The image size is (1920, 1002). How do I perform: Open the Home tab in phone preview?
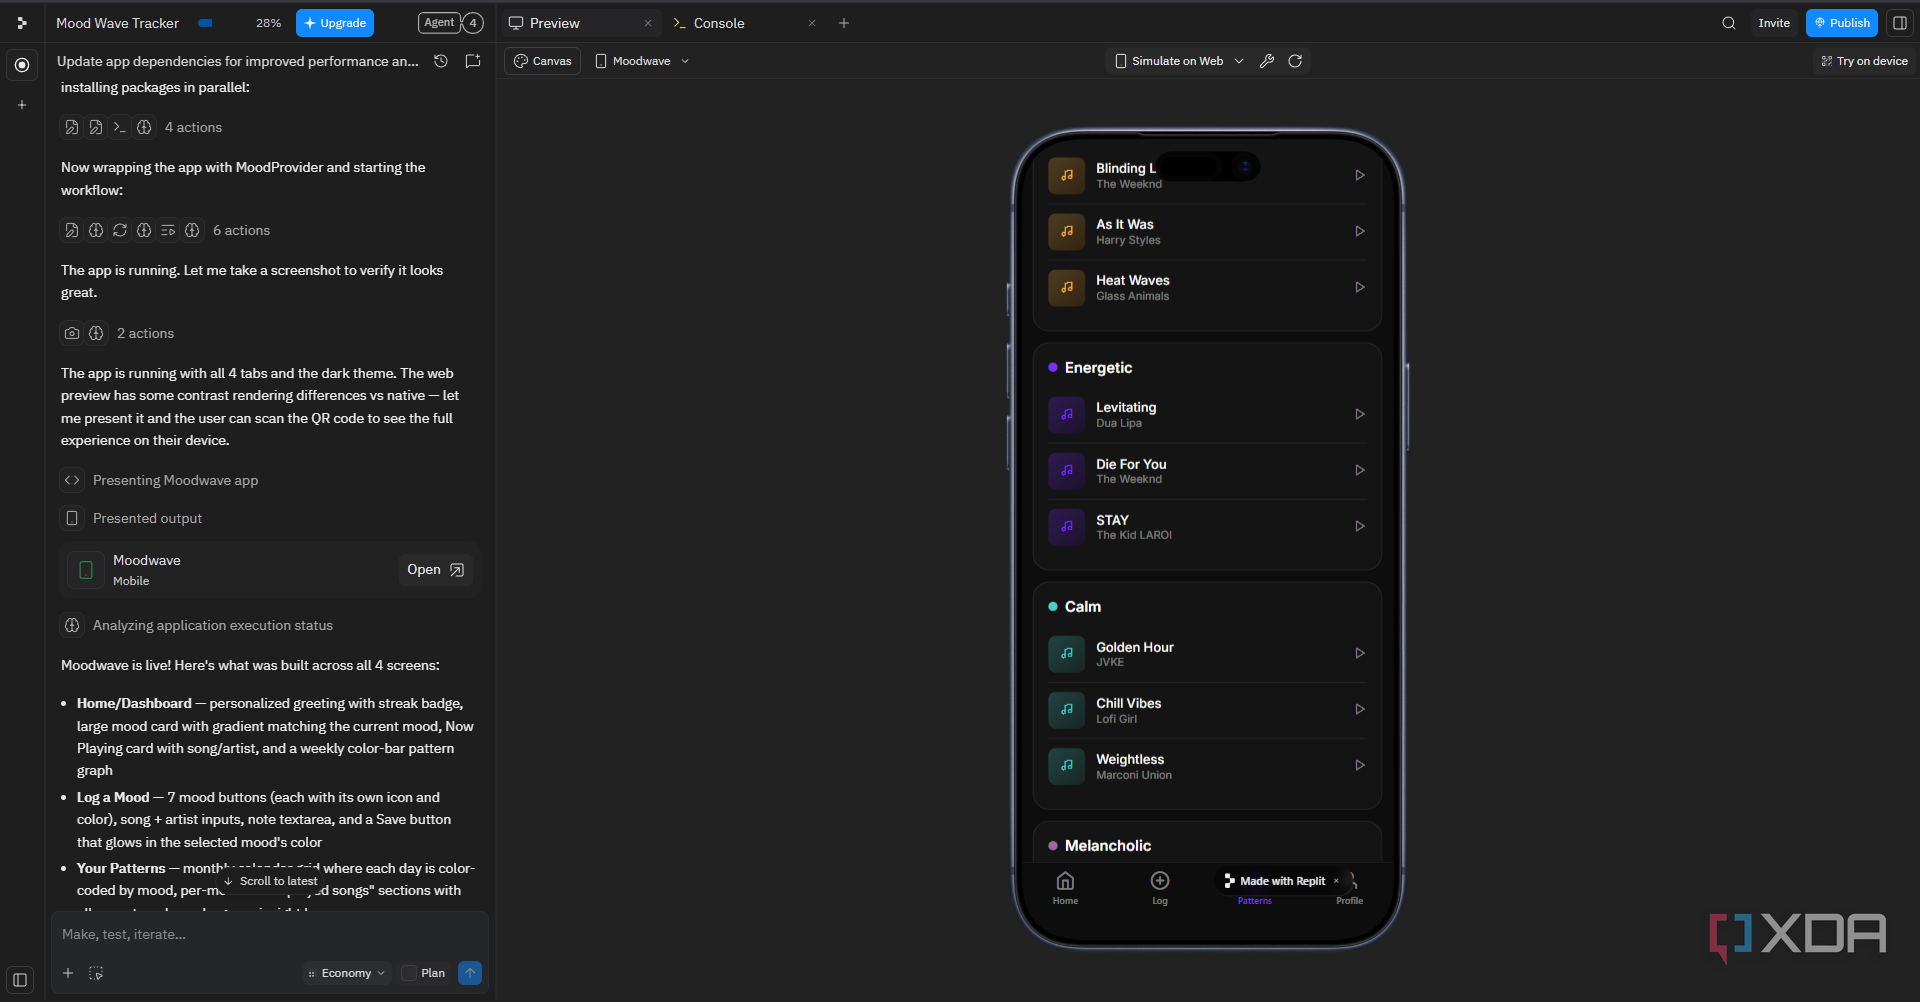tap(1065, 887)
